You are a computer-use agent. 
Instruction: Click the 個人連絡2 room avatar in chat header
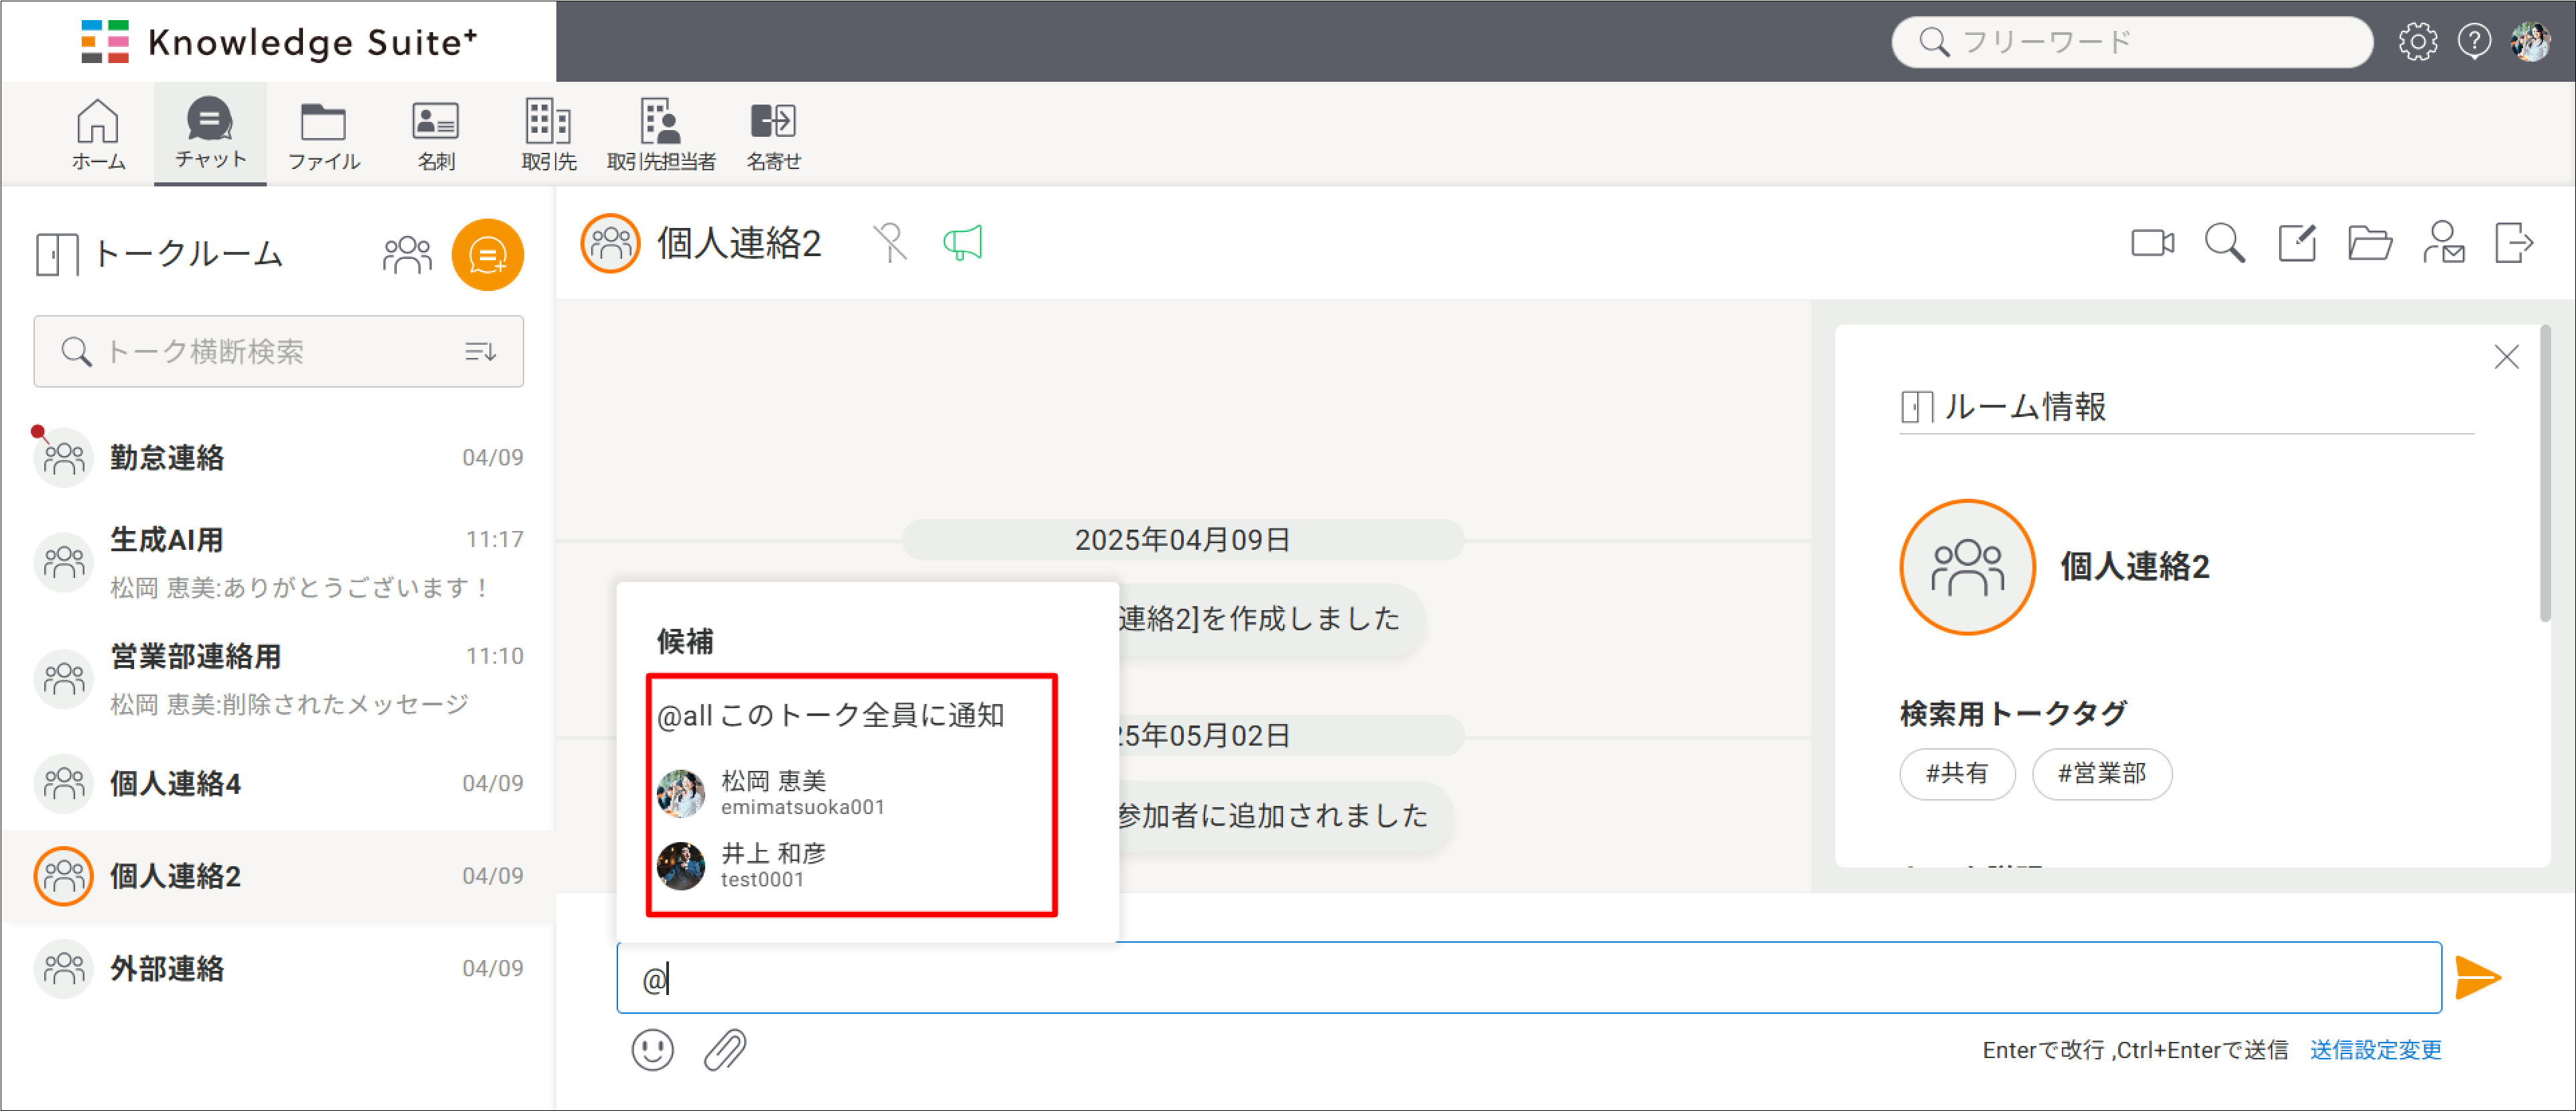click(610, 243)
